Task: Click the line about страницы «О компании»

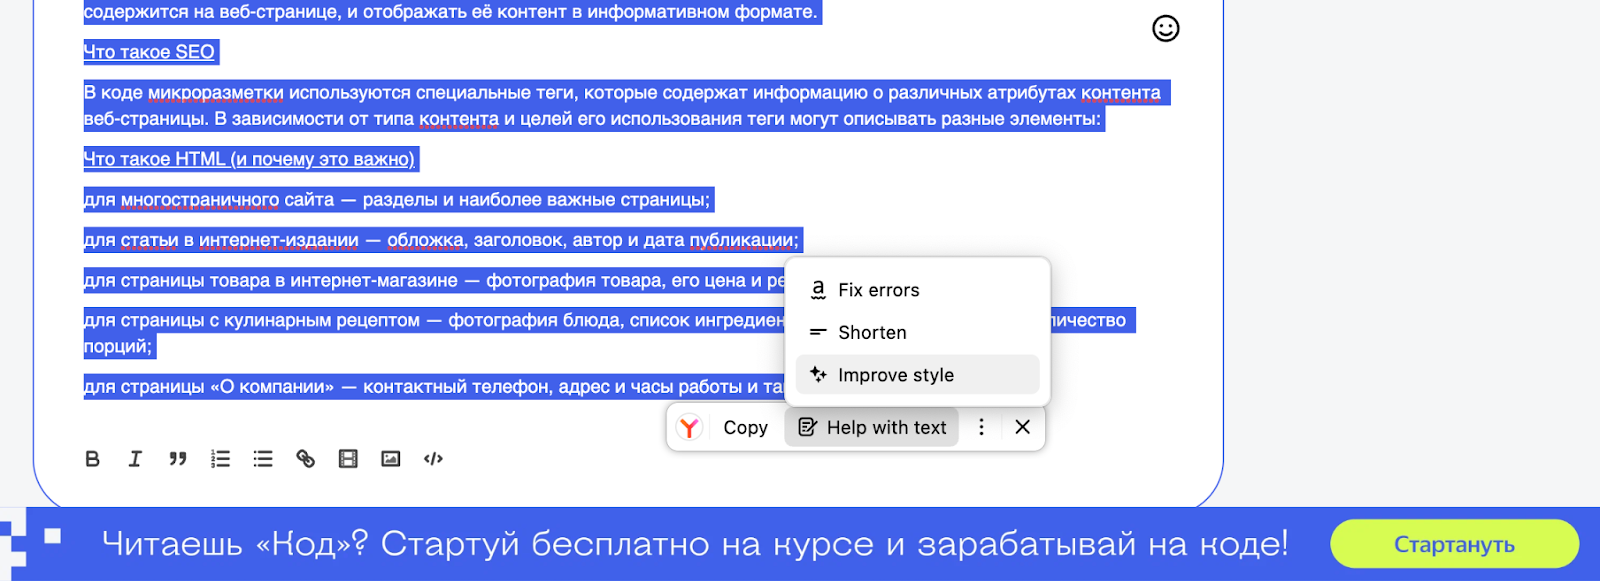Action: 434,387
